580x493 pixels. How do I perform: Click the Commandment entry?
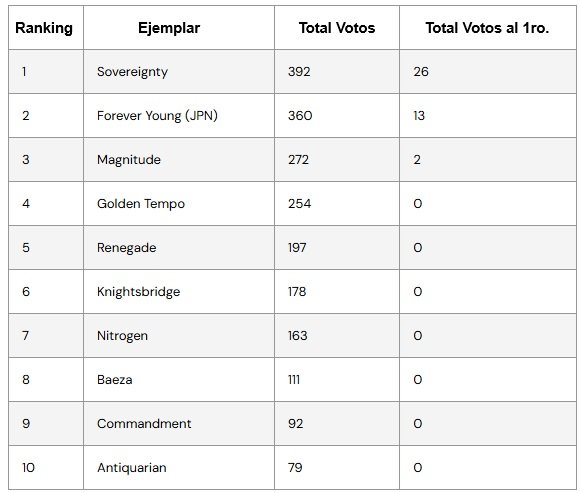(x=144, y=424)
